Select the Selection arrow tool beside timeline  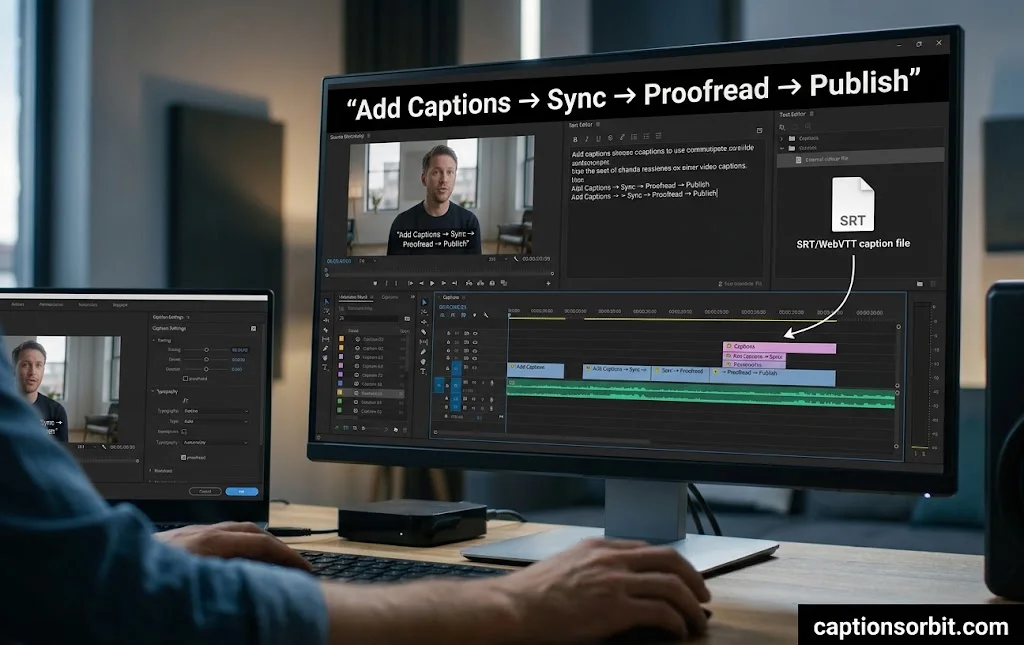tap(424, 302)
